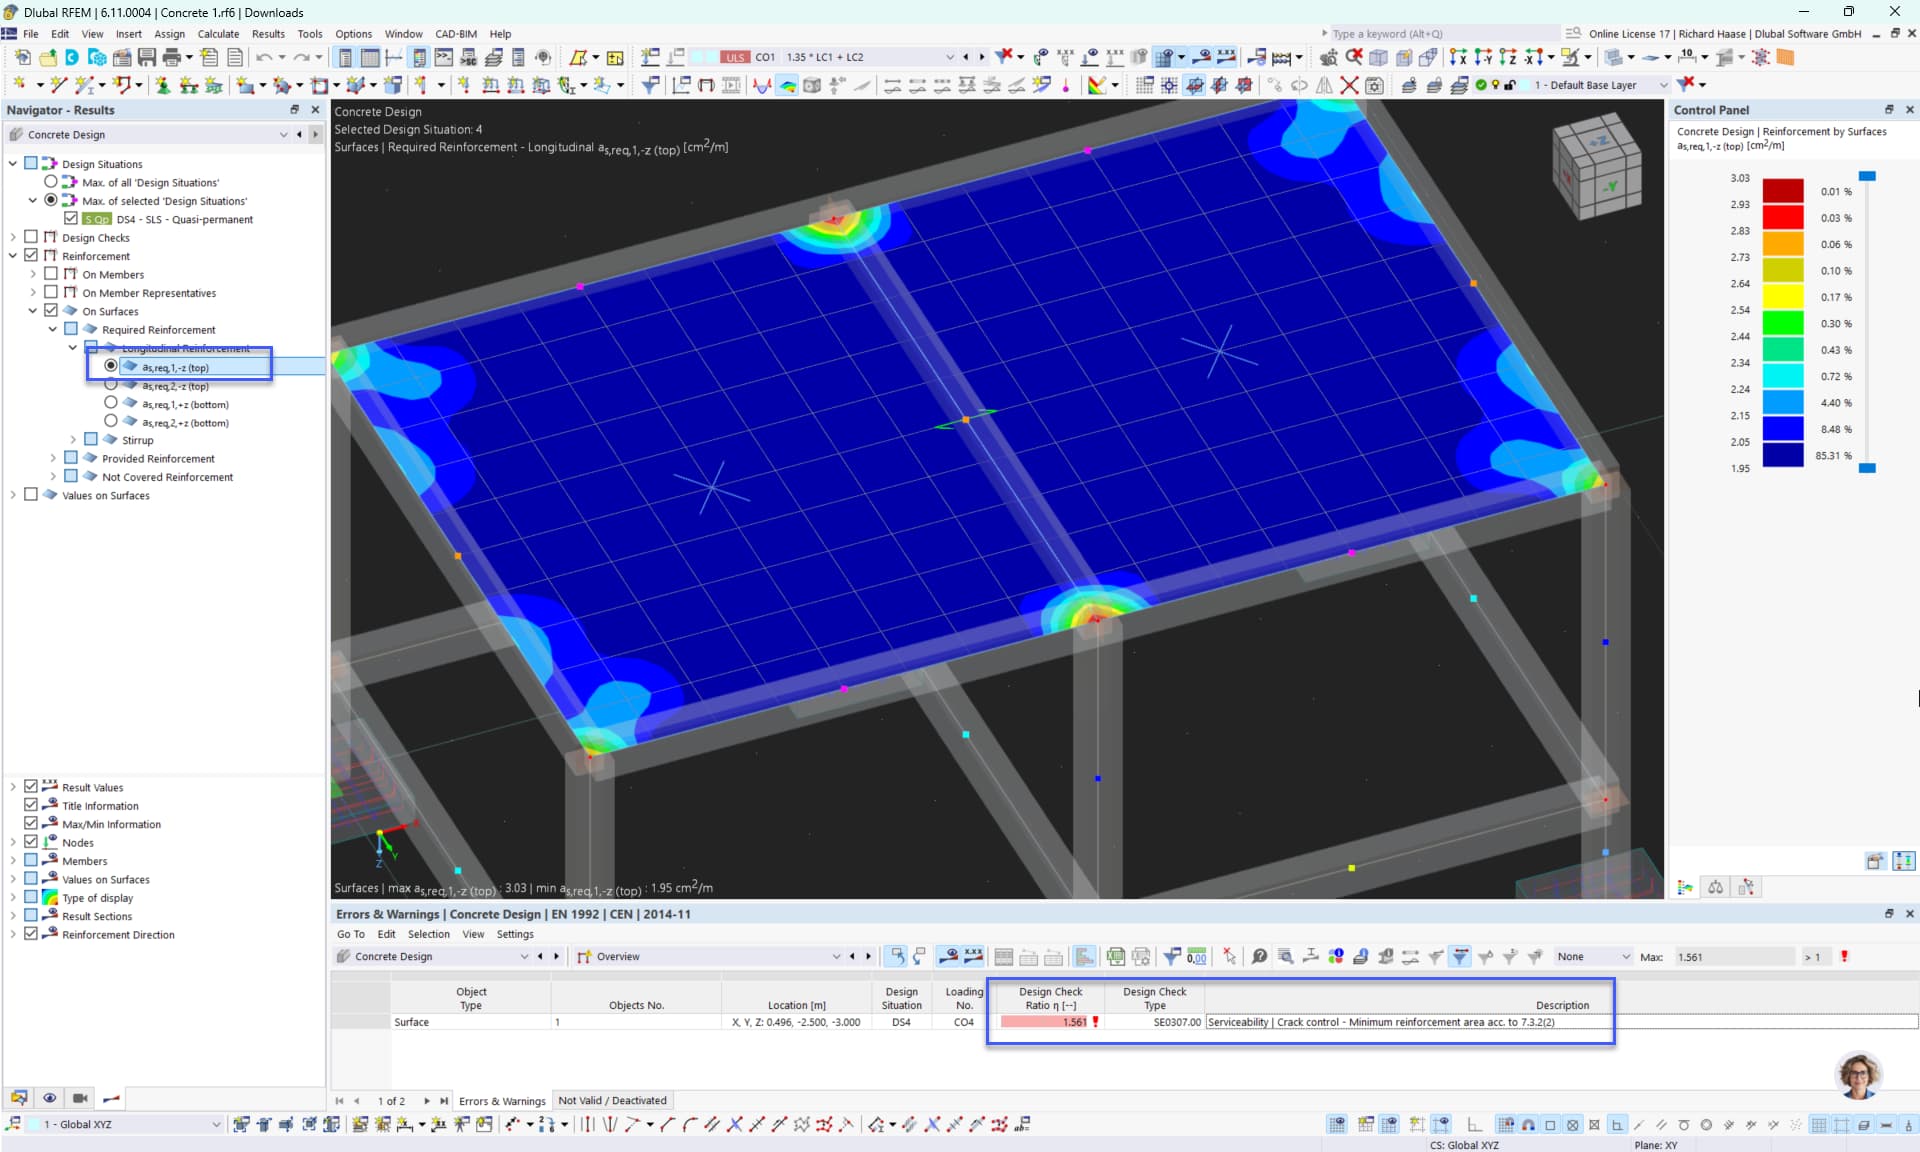Screen dimensions: 1920x1152
Task: Click the undo arrow icon in toolbar
Action: (263, 57)
